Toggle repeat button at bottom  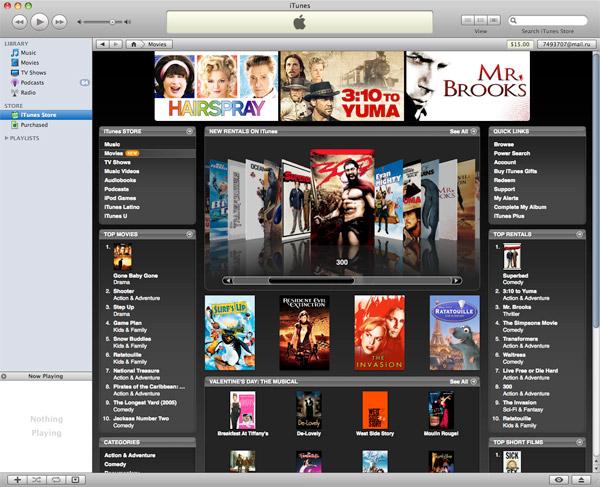point(56,479)
